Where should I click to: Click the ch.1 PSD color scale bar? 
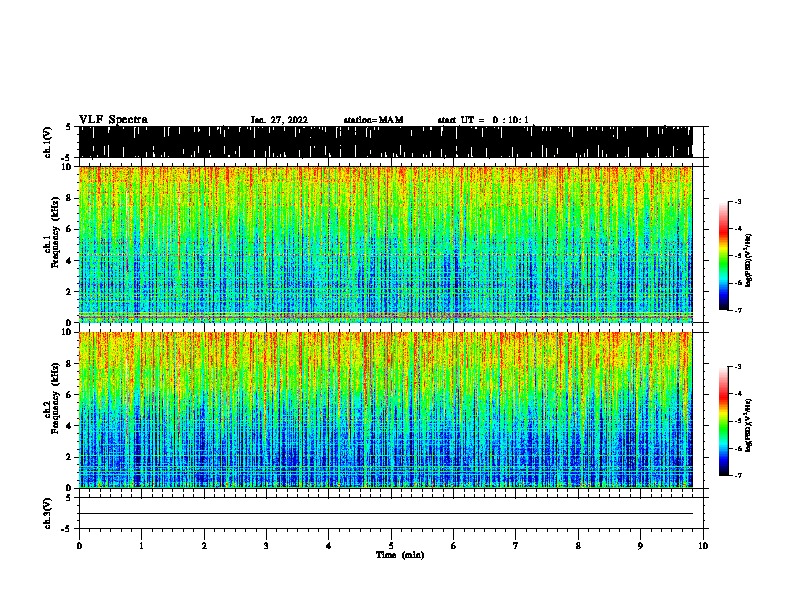[x=724, y=255]
